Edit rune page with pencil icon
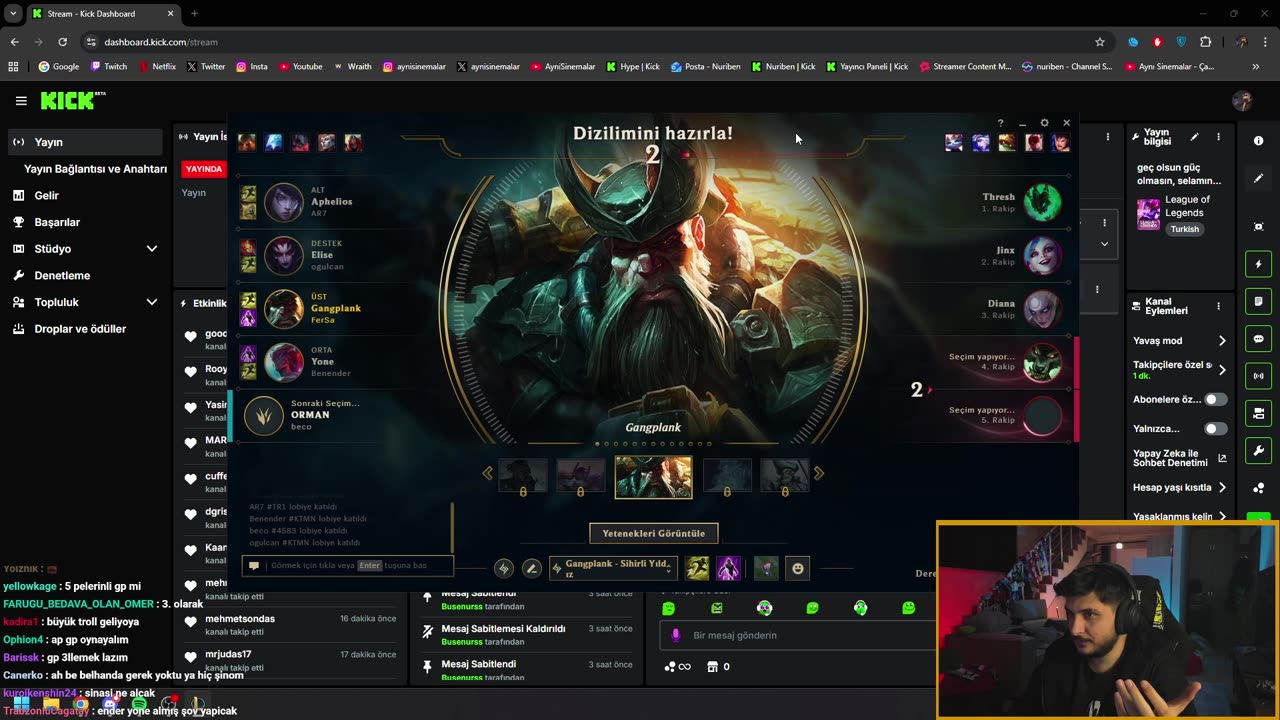The height and width of the screenshot is (720, 1280). click(532, 568)
